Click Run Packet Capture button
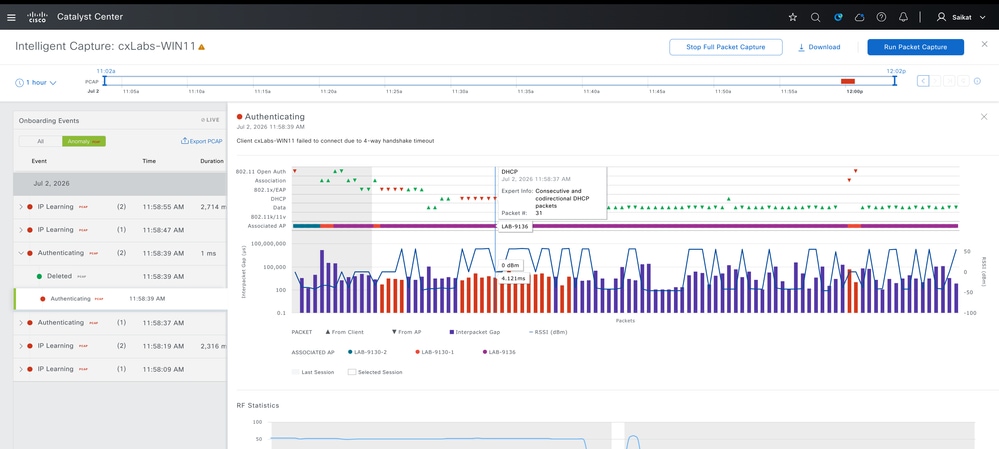Image resolution: width=999 pixels, height=449 pixels. pos(915,47)
